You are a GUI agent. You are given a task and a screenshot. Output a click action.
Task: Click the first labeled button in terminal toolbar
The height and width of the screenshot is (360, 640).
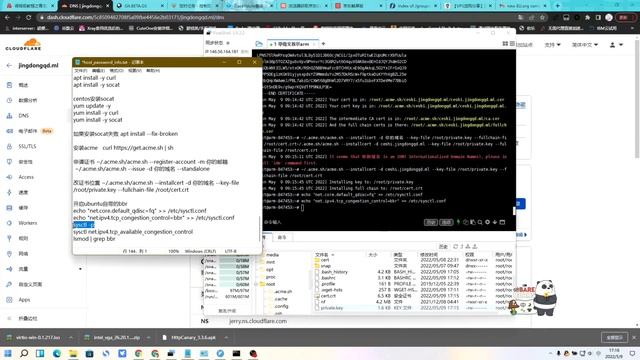tap(431, 222)
